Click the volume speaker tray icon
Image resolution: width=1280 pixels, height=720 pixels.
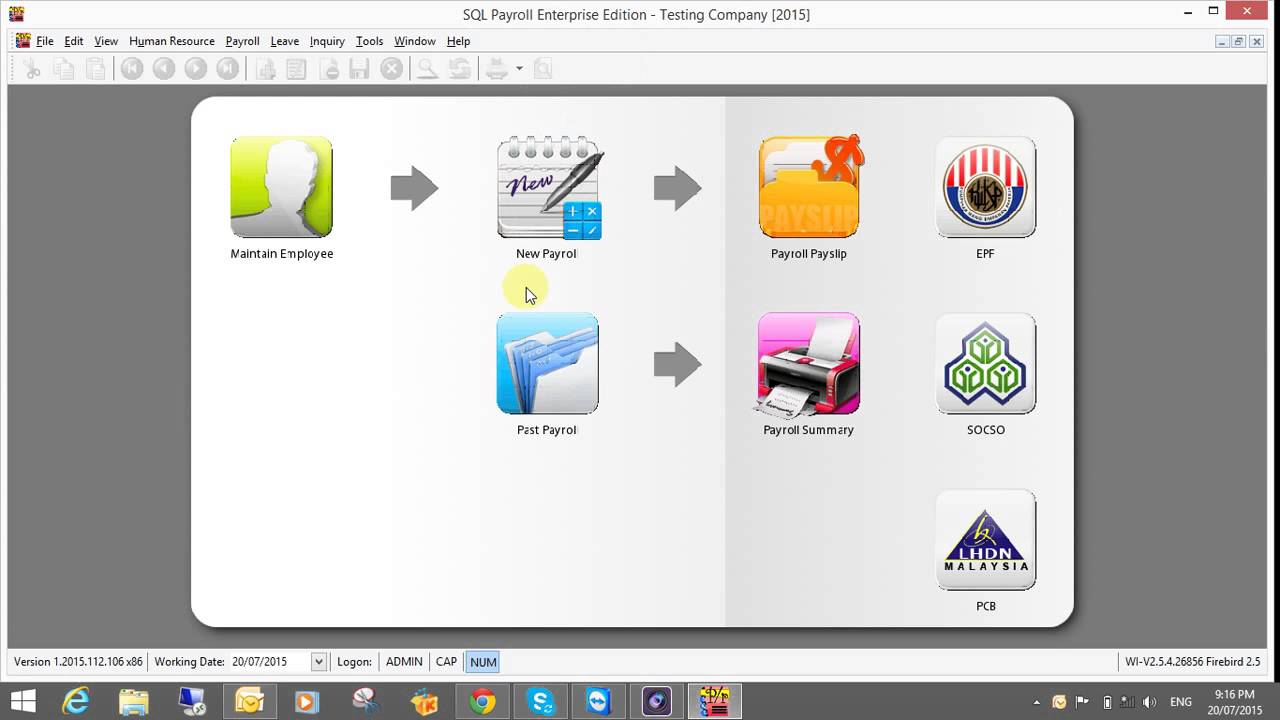1150,702
